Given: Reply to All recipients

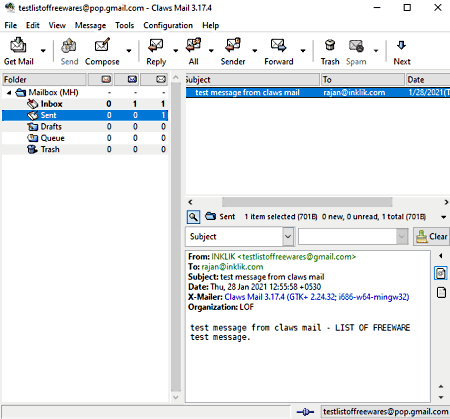Looking at the screenshot, I should click(x=194, y=51).
